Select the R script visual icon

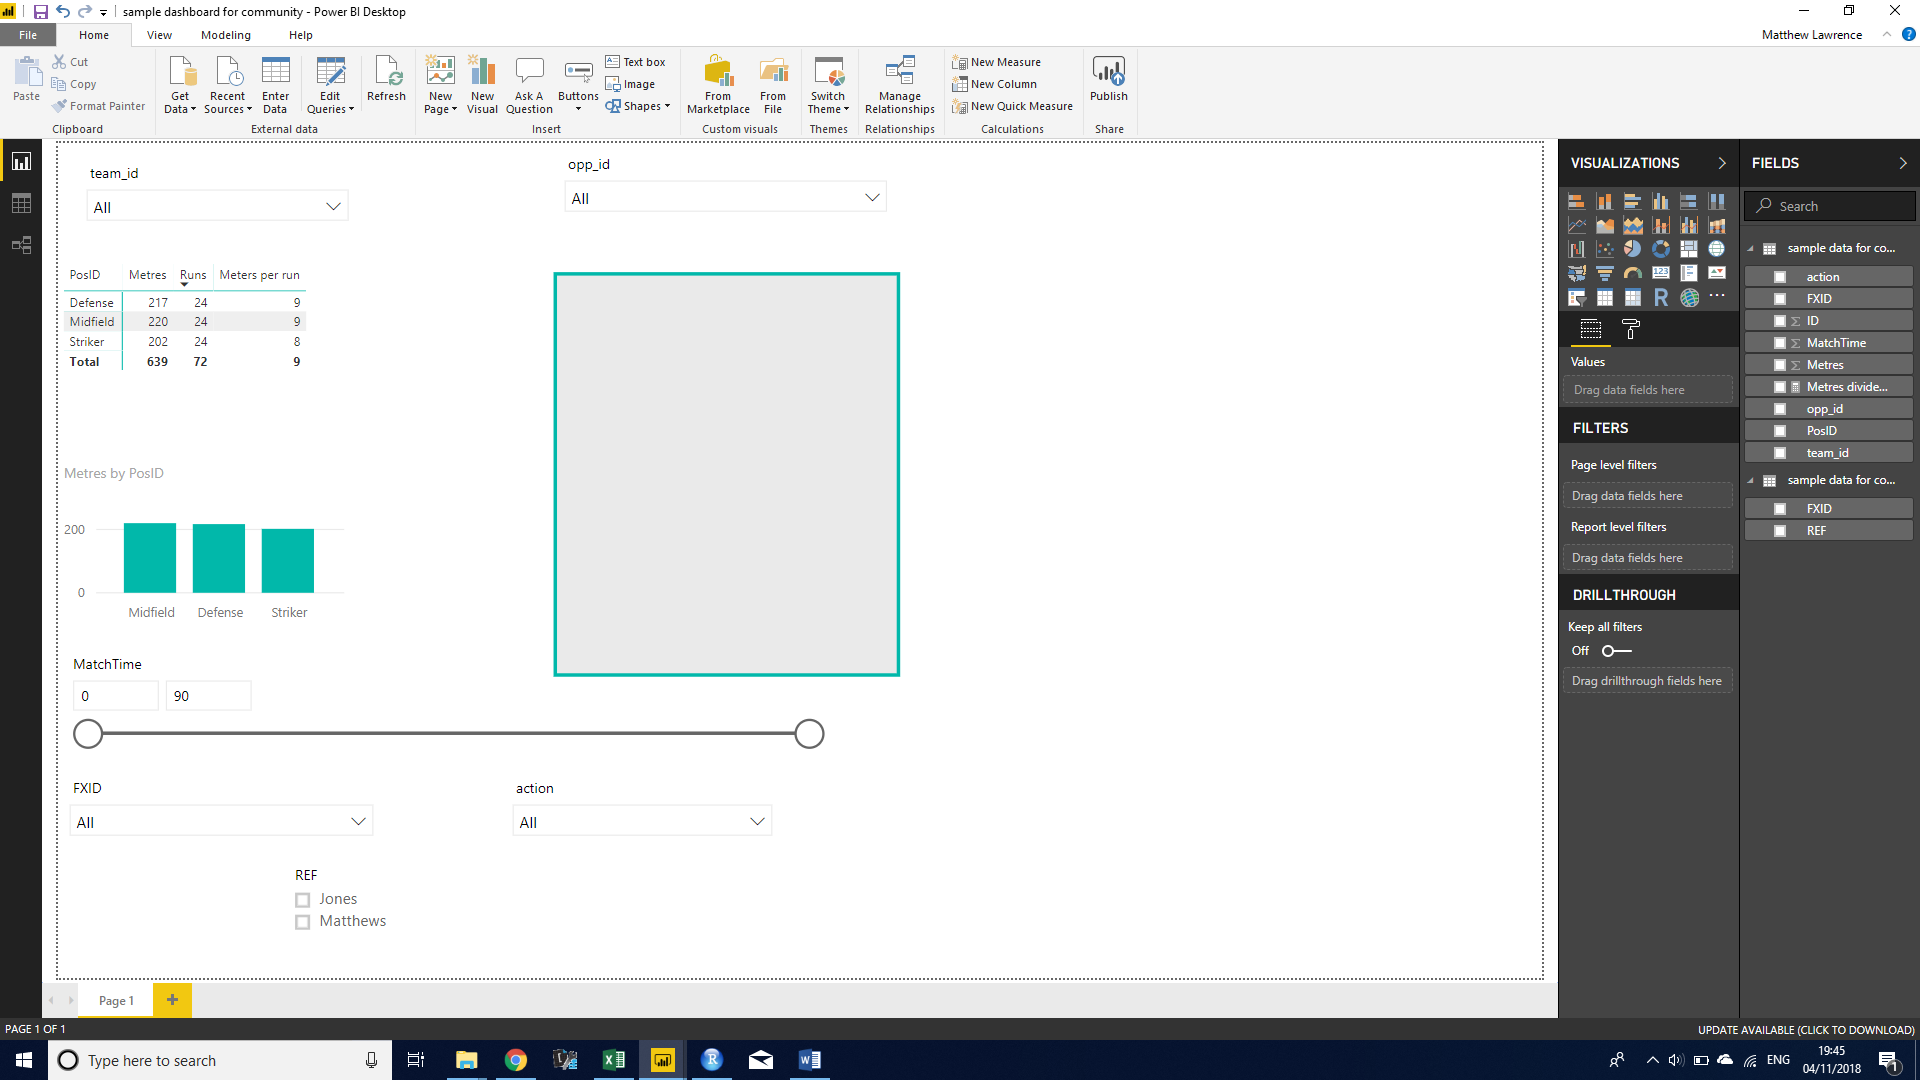1661,297
